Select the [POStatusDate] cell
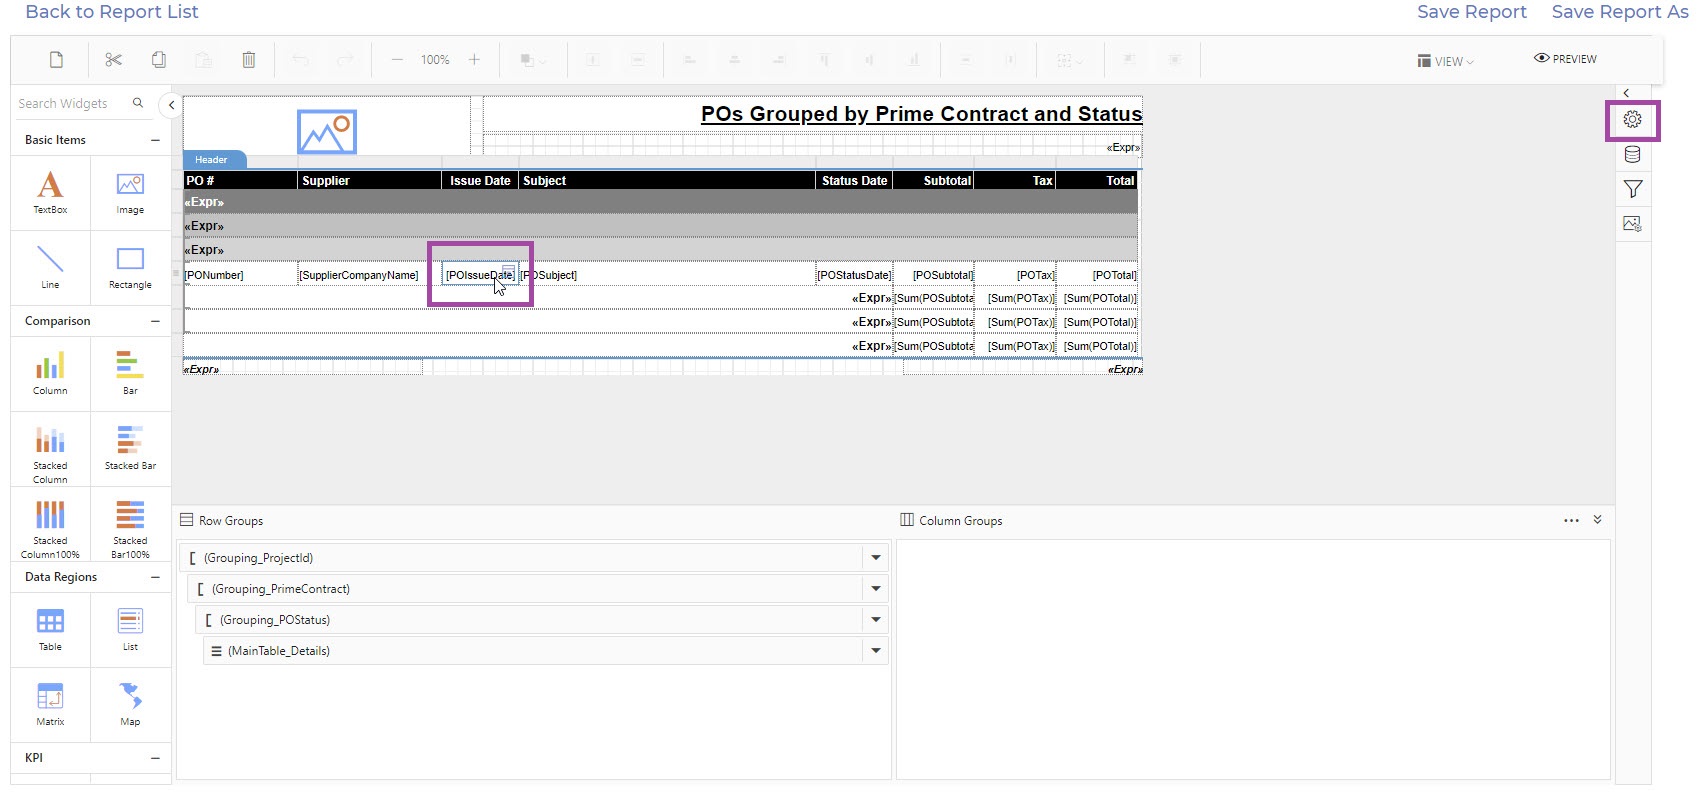The height and width of the screenshot is (796, 1703). coord(854,275)
